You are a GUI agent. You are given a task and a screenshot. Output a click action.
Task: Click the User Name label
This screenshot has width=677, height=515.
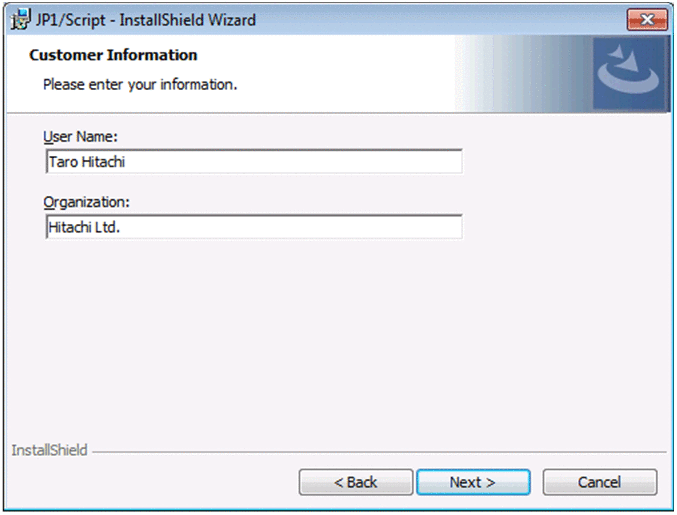(81, 137)
